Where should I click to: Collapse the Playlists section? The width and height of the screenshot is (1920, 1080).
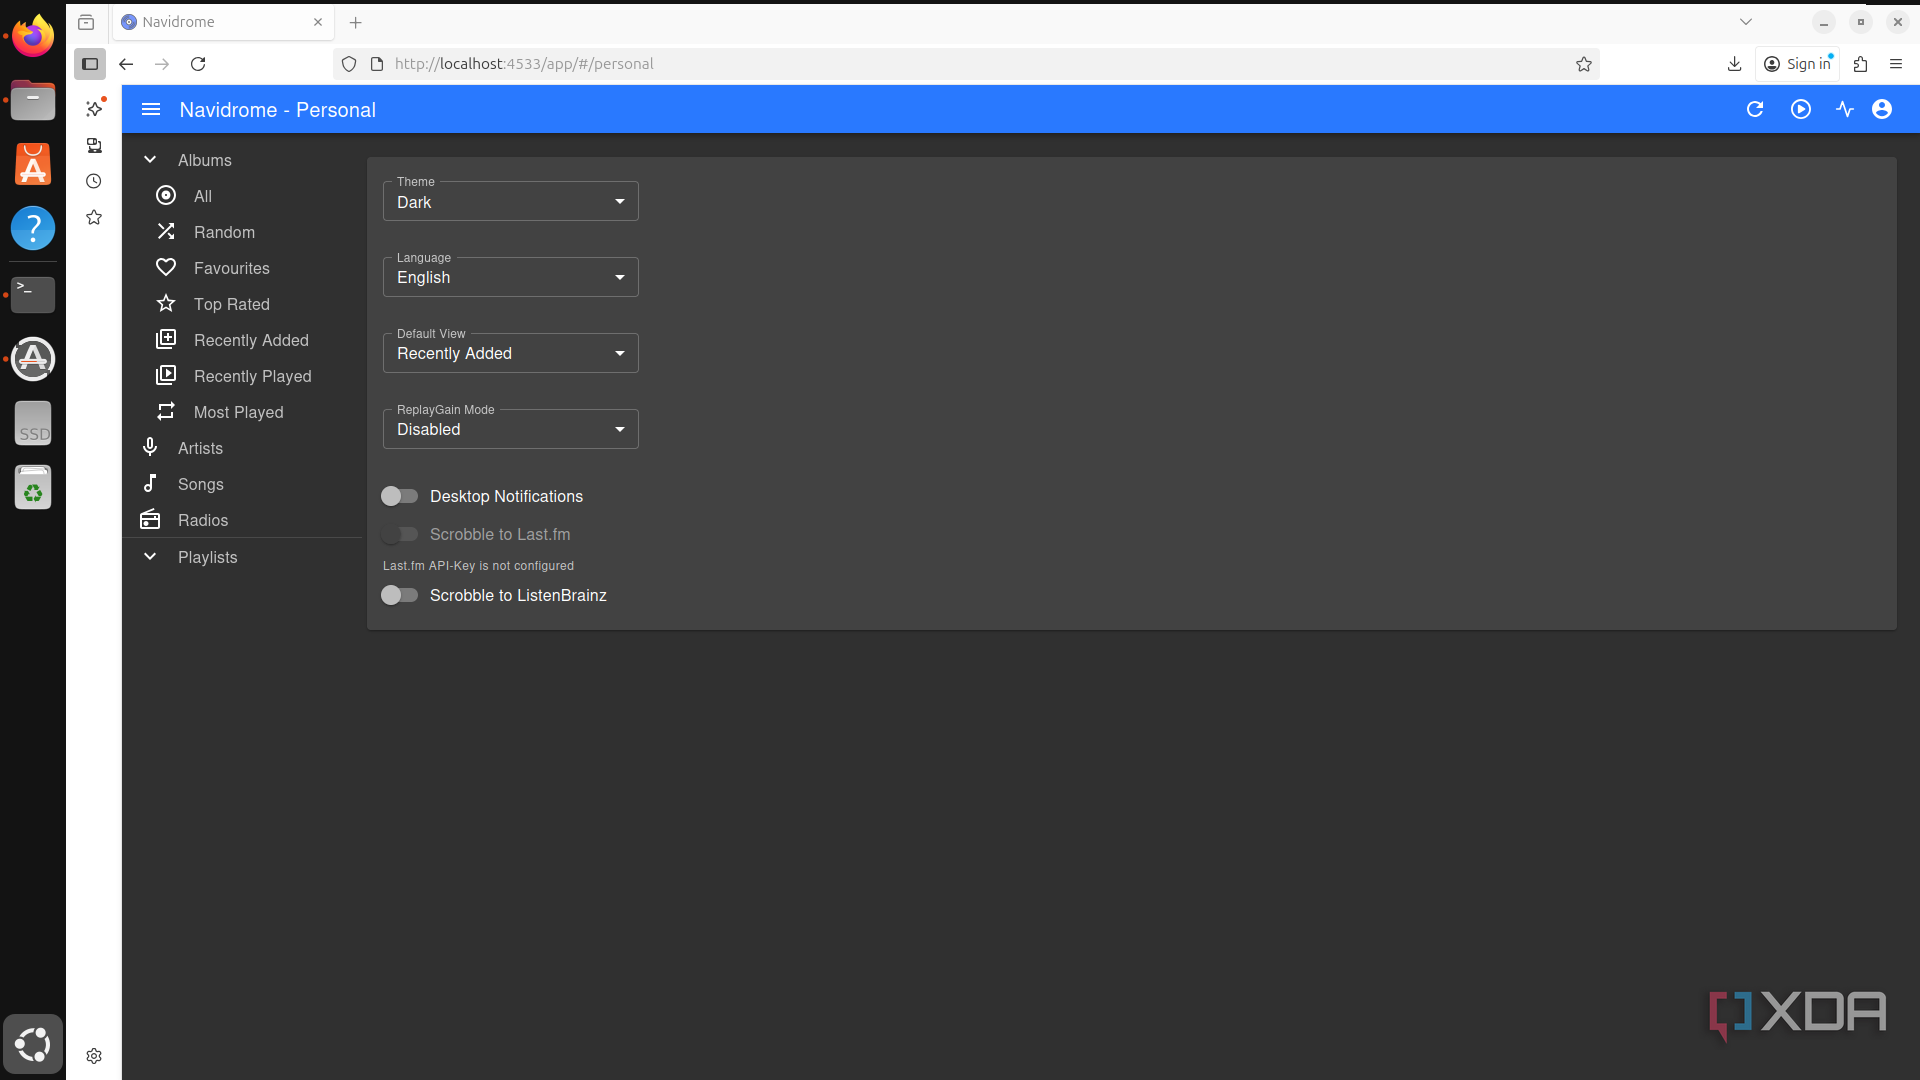click(242, 557)
